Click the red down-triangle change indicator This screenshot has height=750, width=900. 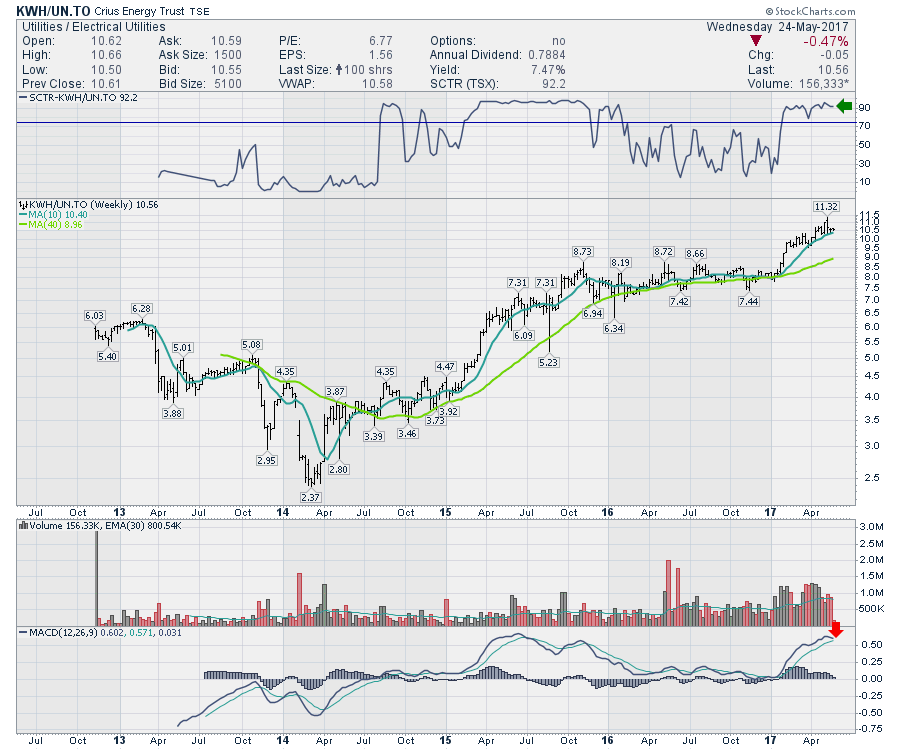756,41
